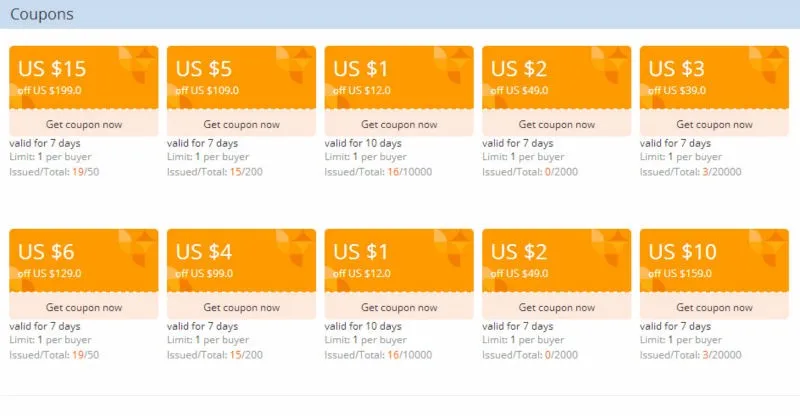The width and height of the screenshot is (800, 416).
Task: Claim the US $5 off $109 coupon
Action: pos(241,124)
